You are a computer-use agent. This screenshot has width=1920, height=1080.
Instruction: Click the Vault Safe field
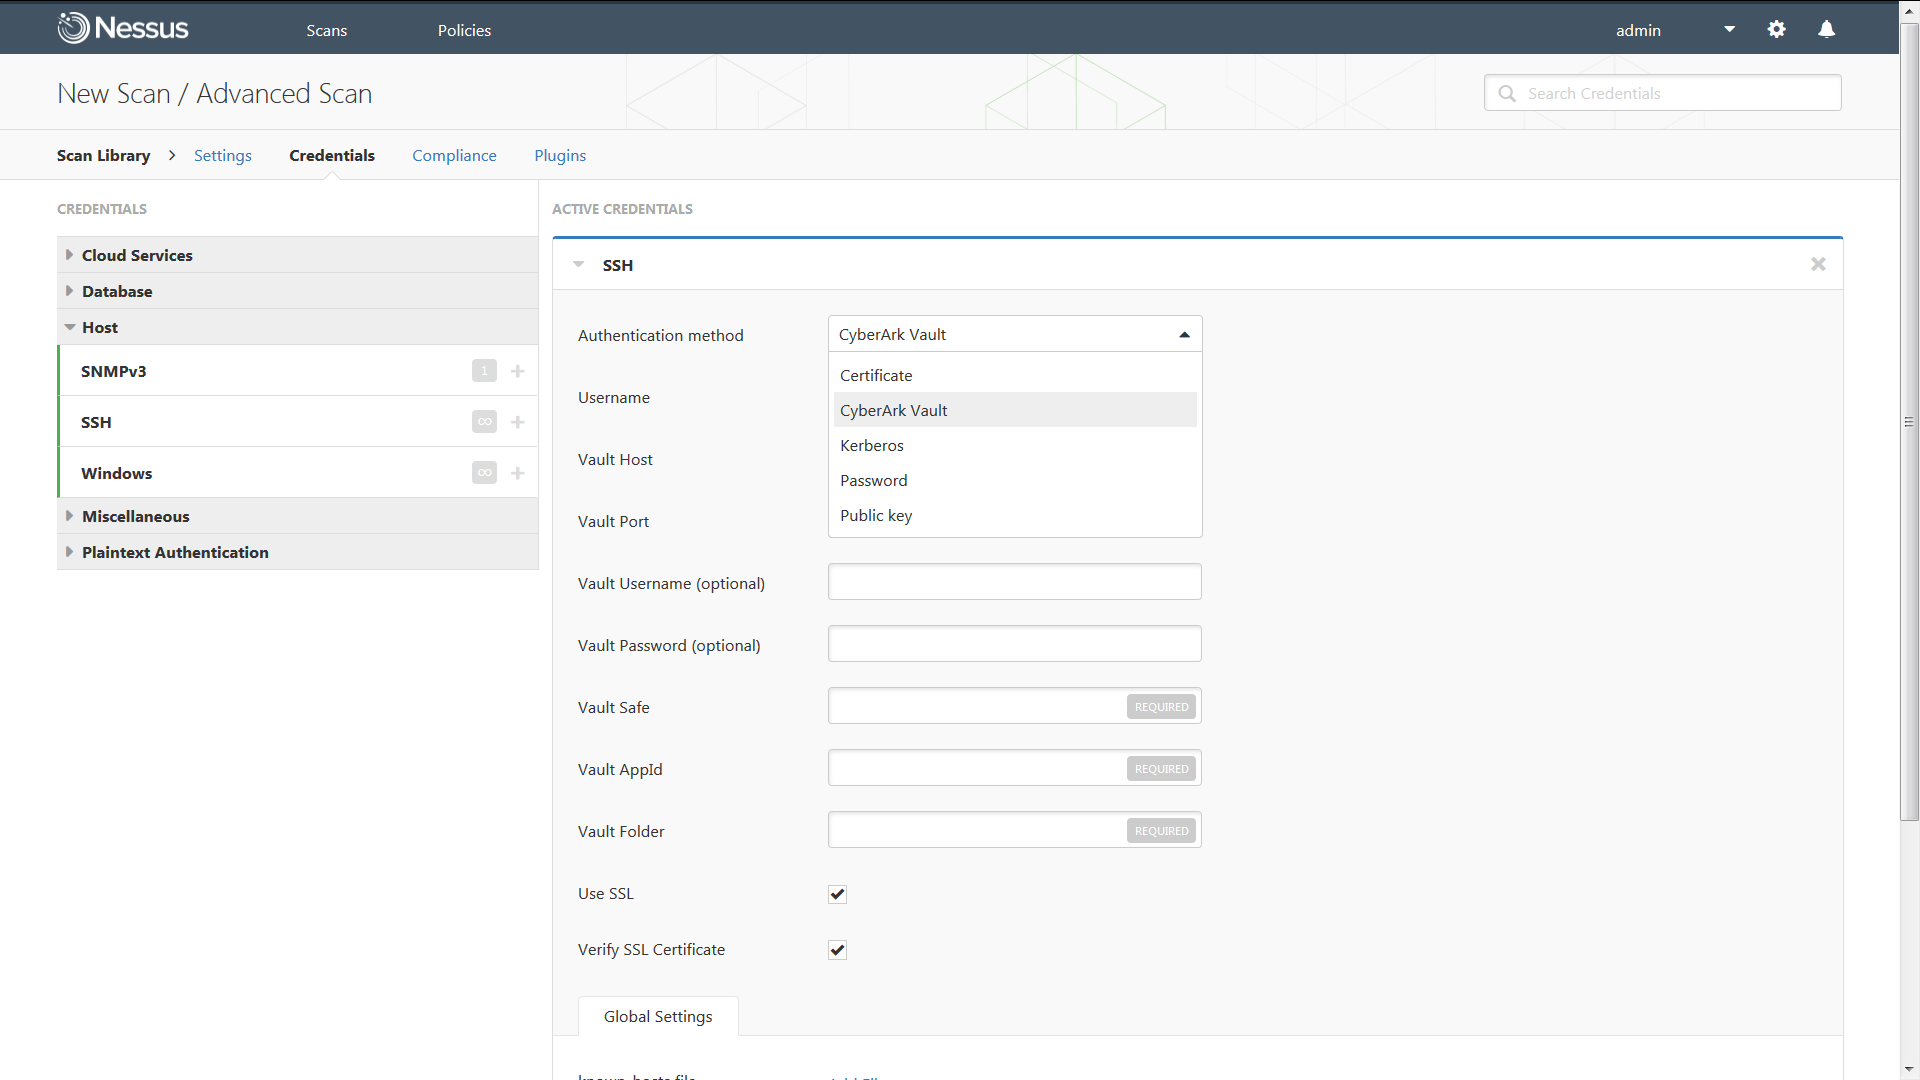[1014, 706]
